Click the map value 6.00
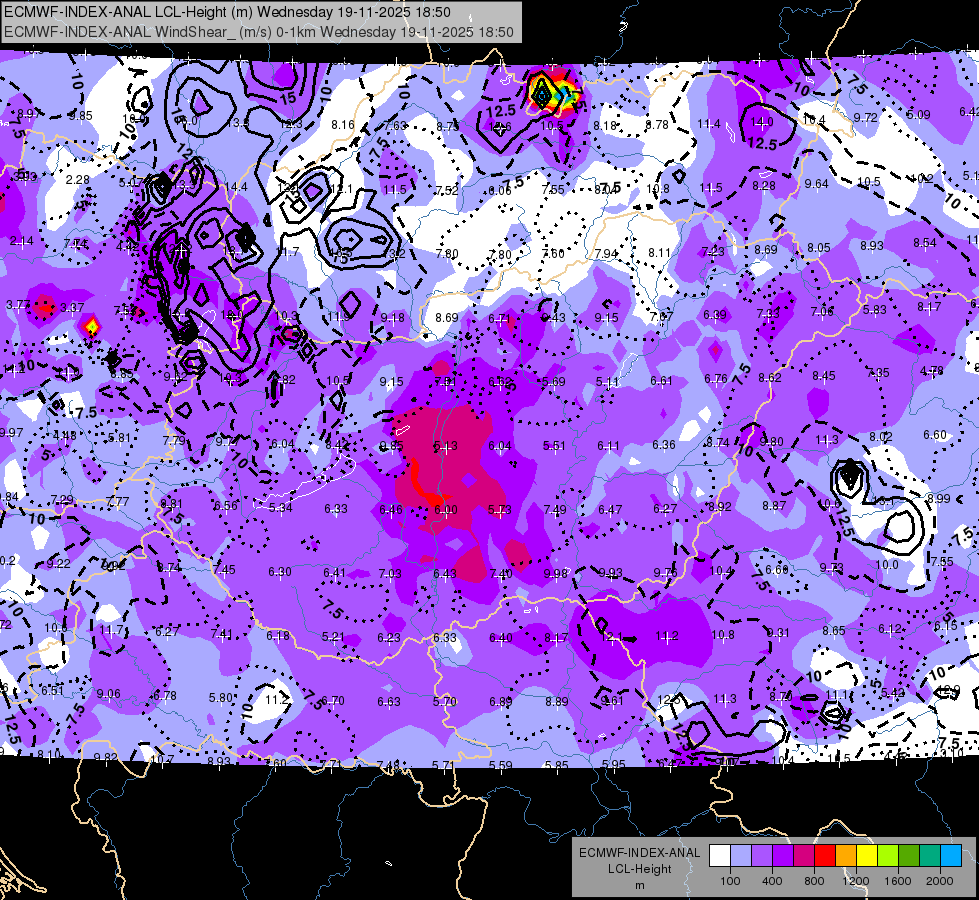The width and height of the screenshot is (979, 900). tap(446, 510)
